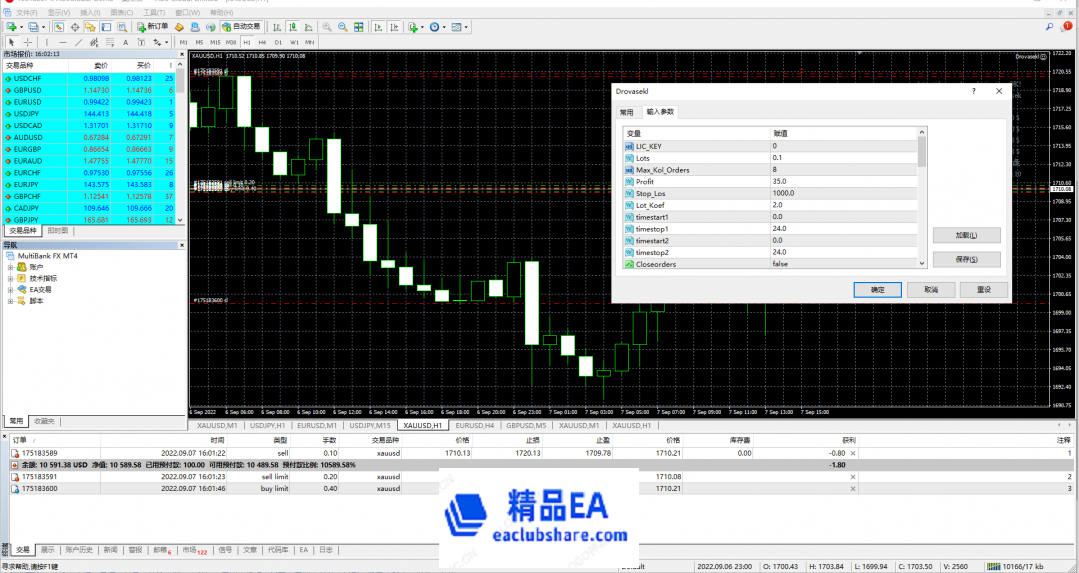Click the 确定 button in dialog
Screen dimensions: 1079x573
tap(877, 289)
